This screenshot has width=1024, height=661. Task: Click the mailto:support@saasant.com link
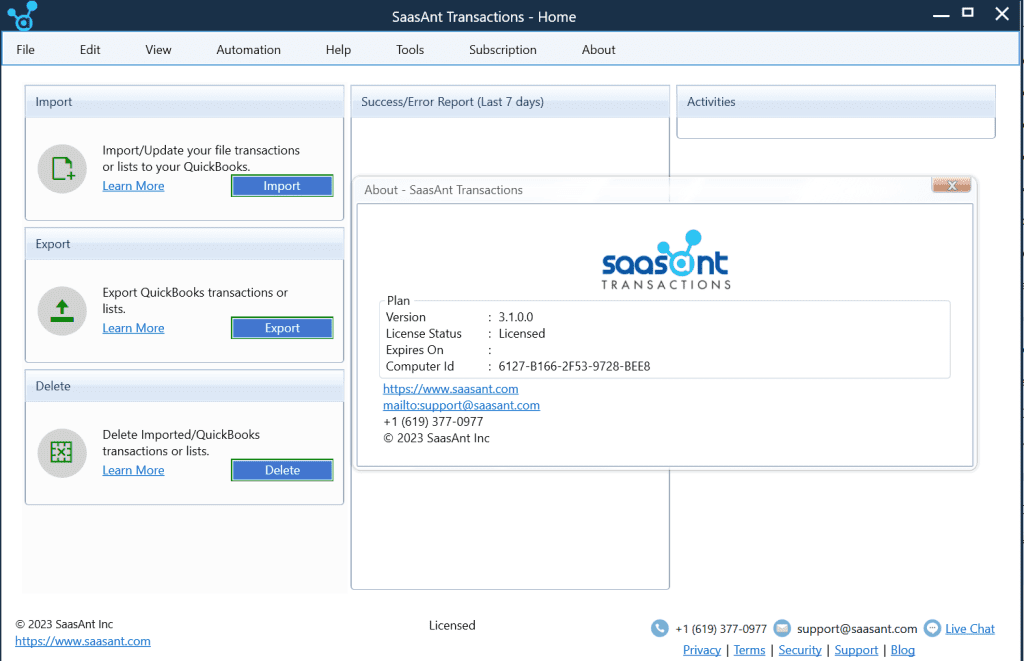[461, 405]
